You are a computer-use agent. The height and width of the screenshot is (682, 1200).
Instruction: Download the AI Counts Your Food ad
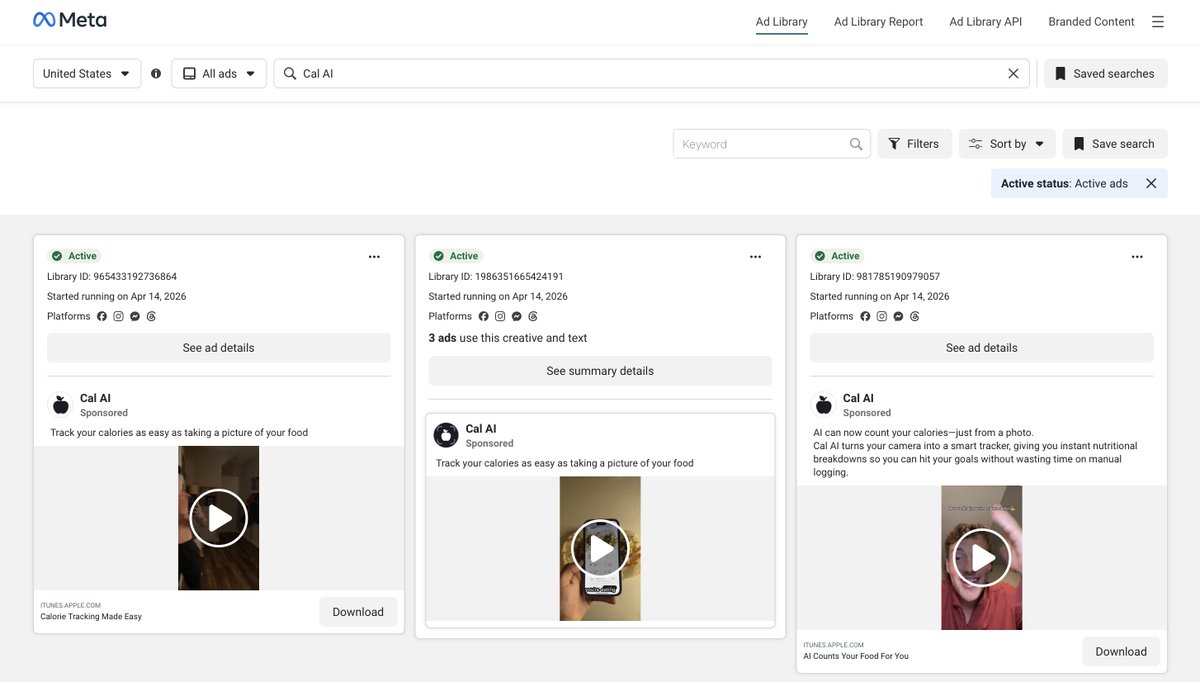point(1121,651)
